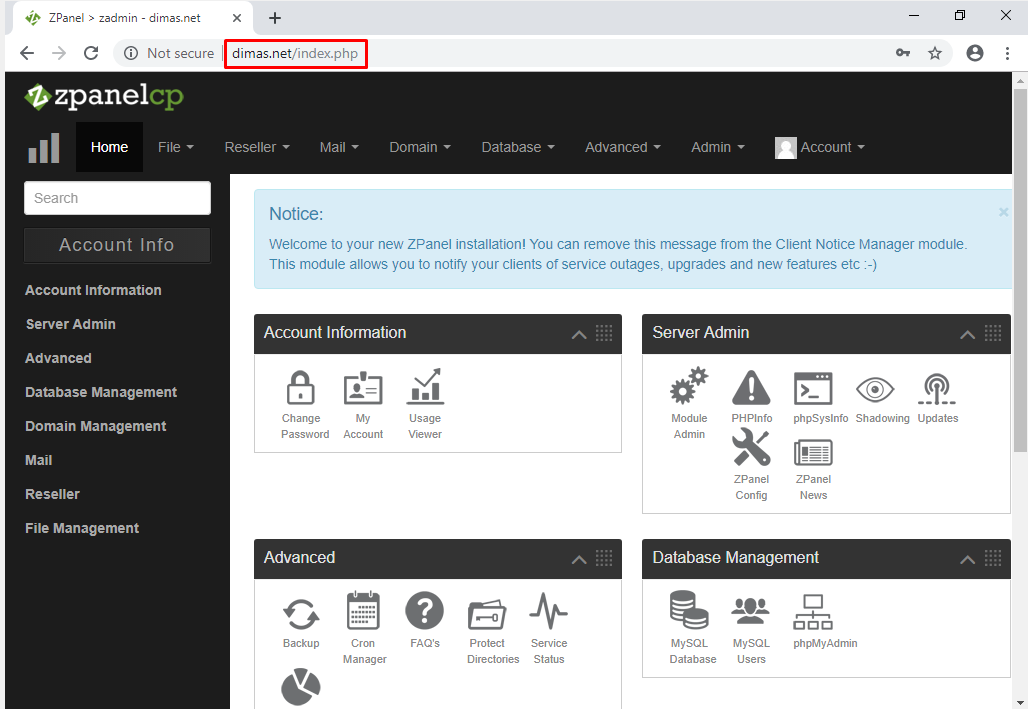Click the sidebar Search field
The image size is (1028, 709).
coord(117,198)
